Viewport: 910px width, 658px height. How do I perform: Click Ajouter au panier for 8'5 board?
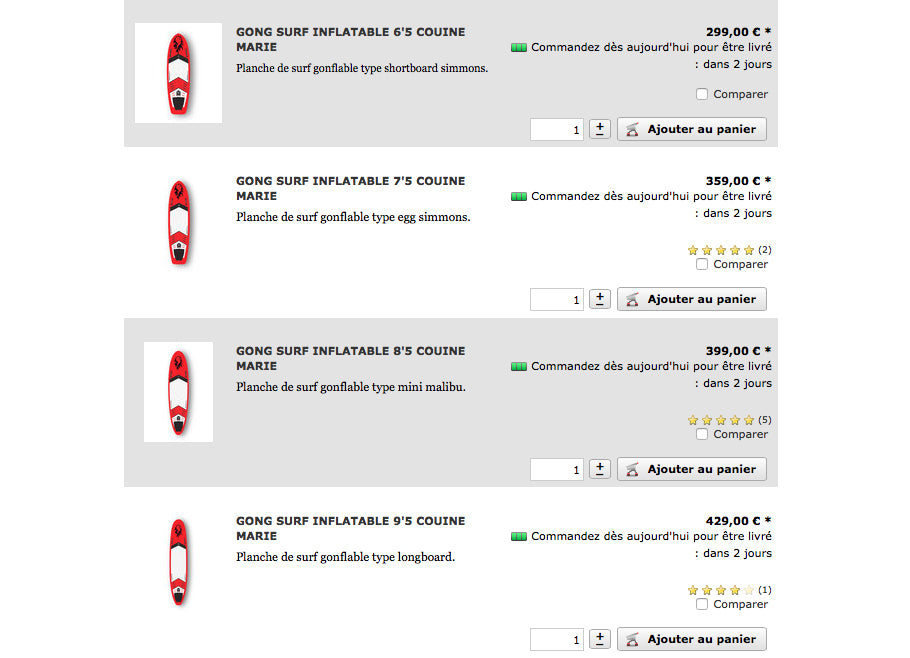tap(692, 469)
